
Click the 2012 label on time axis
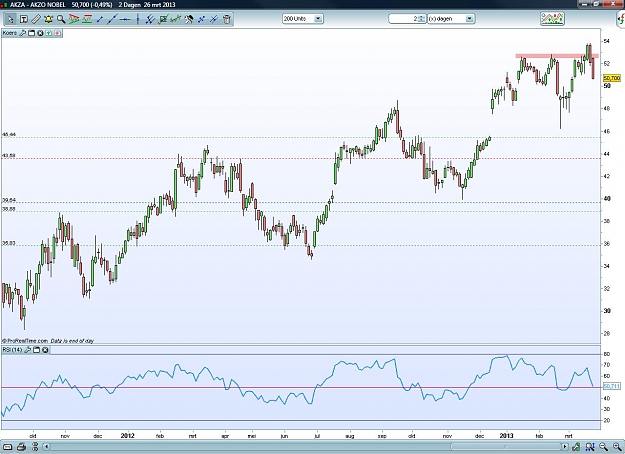tap(127, 436)
